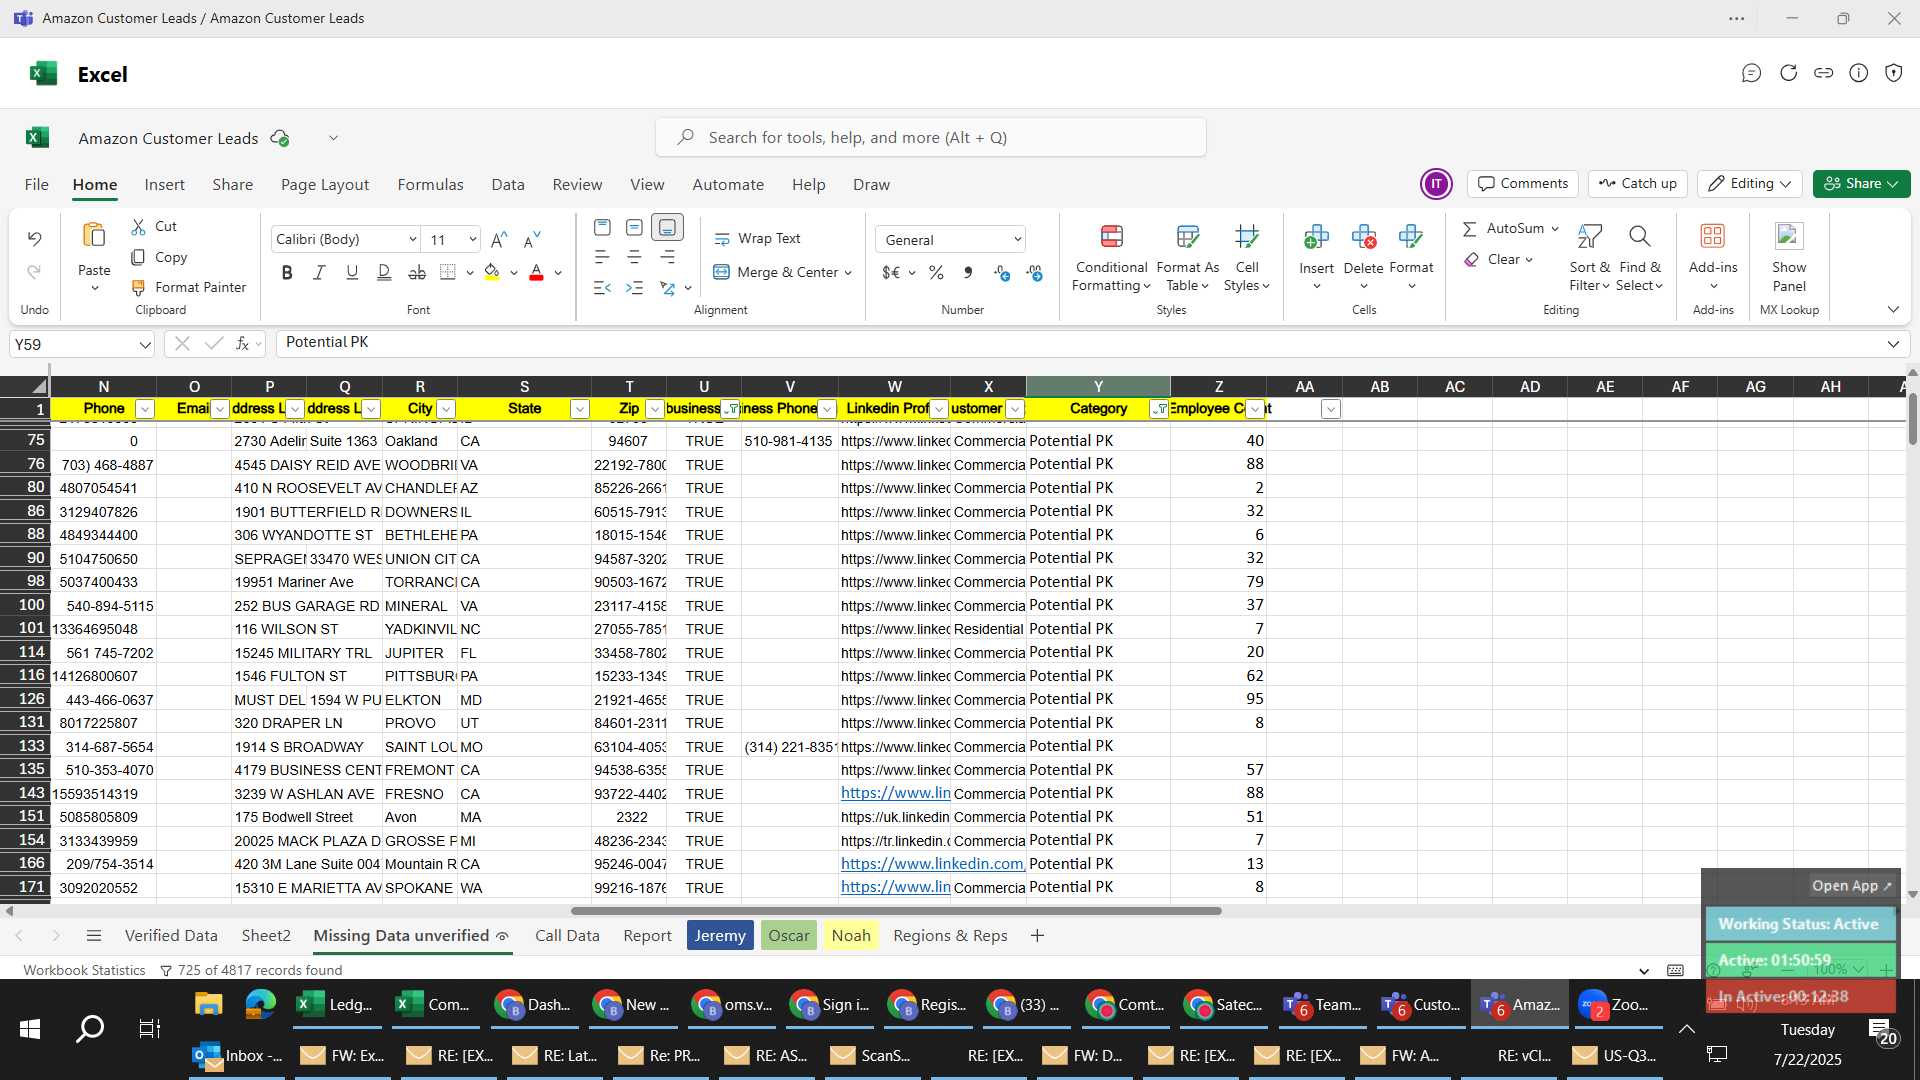
Task: Click the Borders icon
Action: [x=448, y=272]
